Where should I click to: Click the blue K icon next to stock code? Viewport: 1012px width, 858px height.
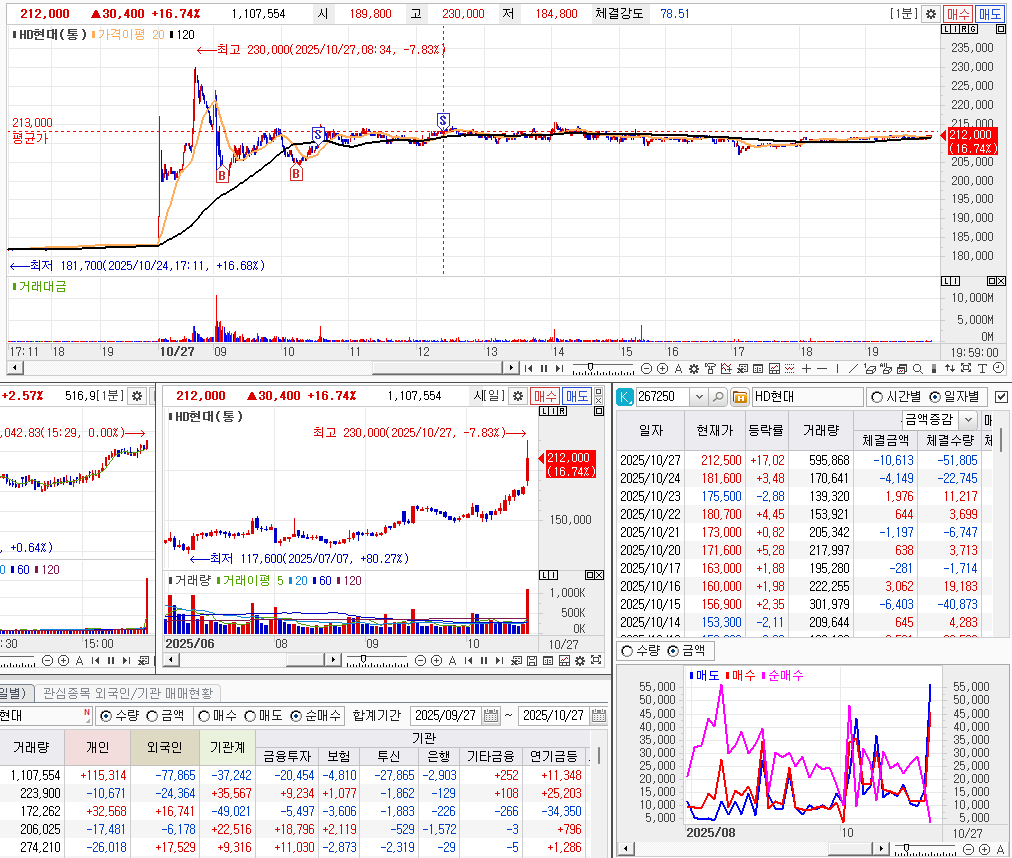[x=625, y=397]
